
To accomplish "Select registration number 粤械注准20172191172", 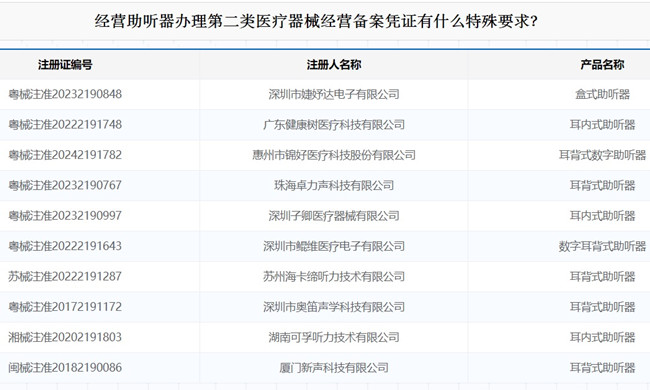I will coord(65,307).
